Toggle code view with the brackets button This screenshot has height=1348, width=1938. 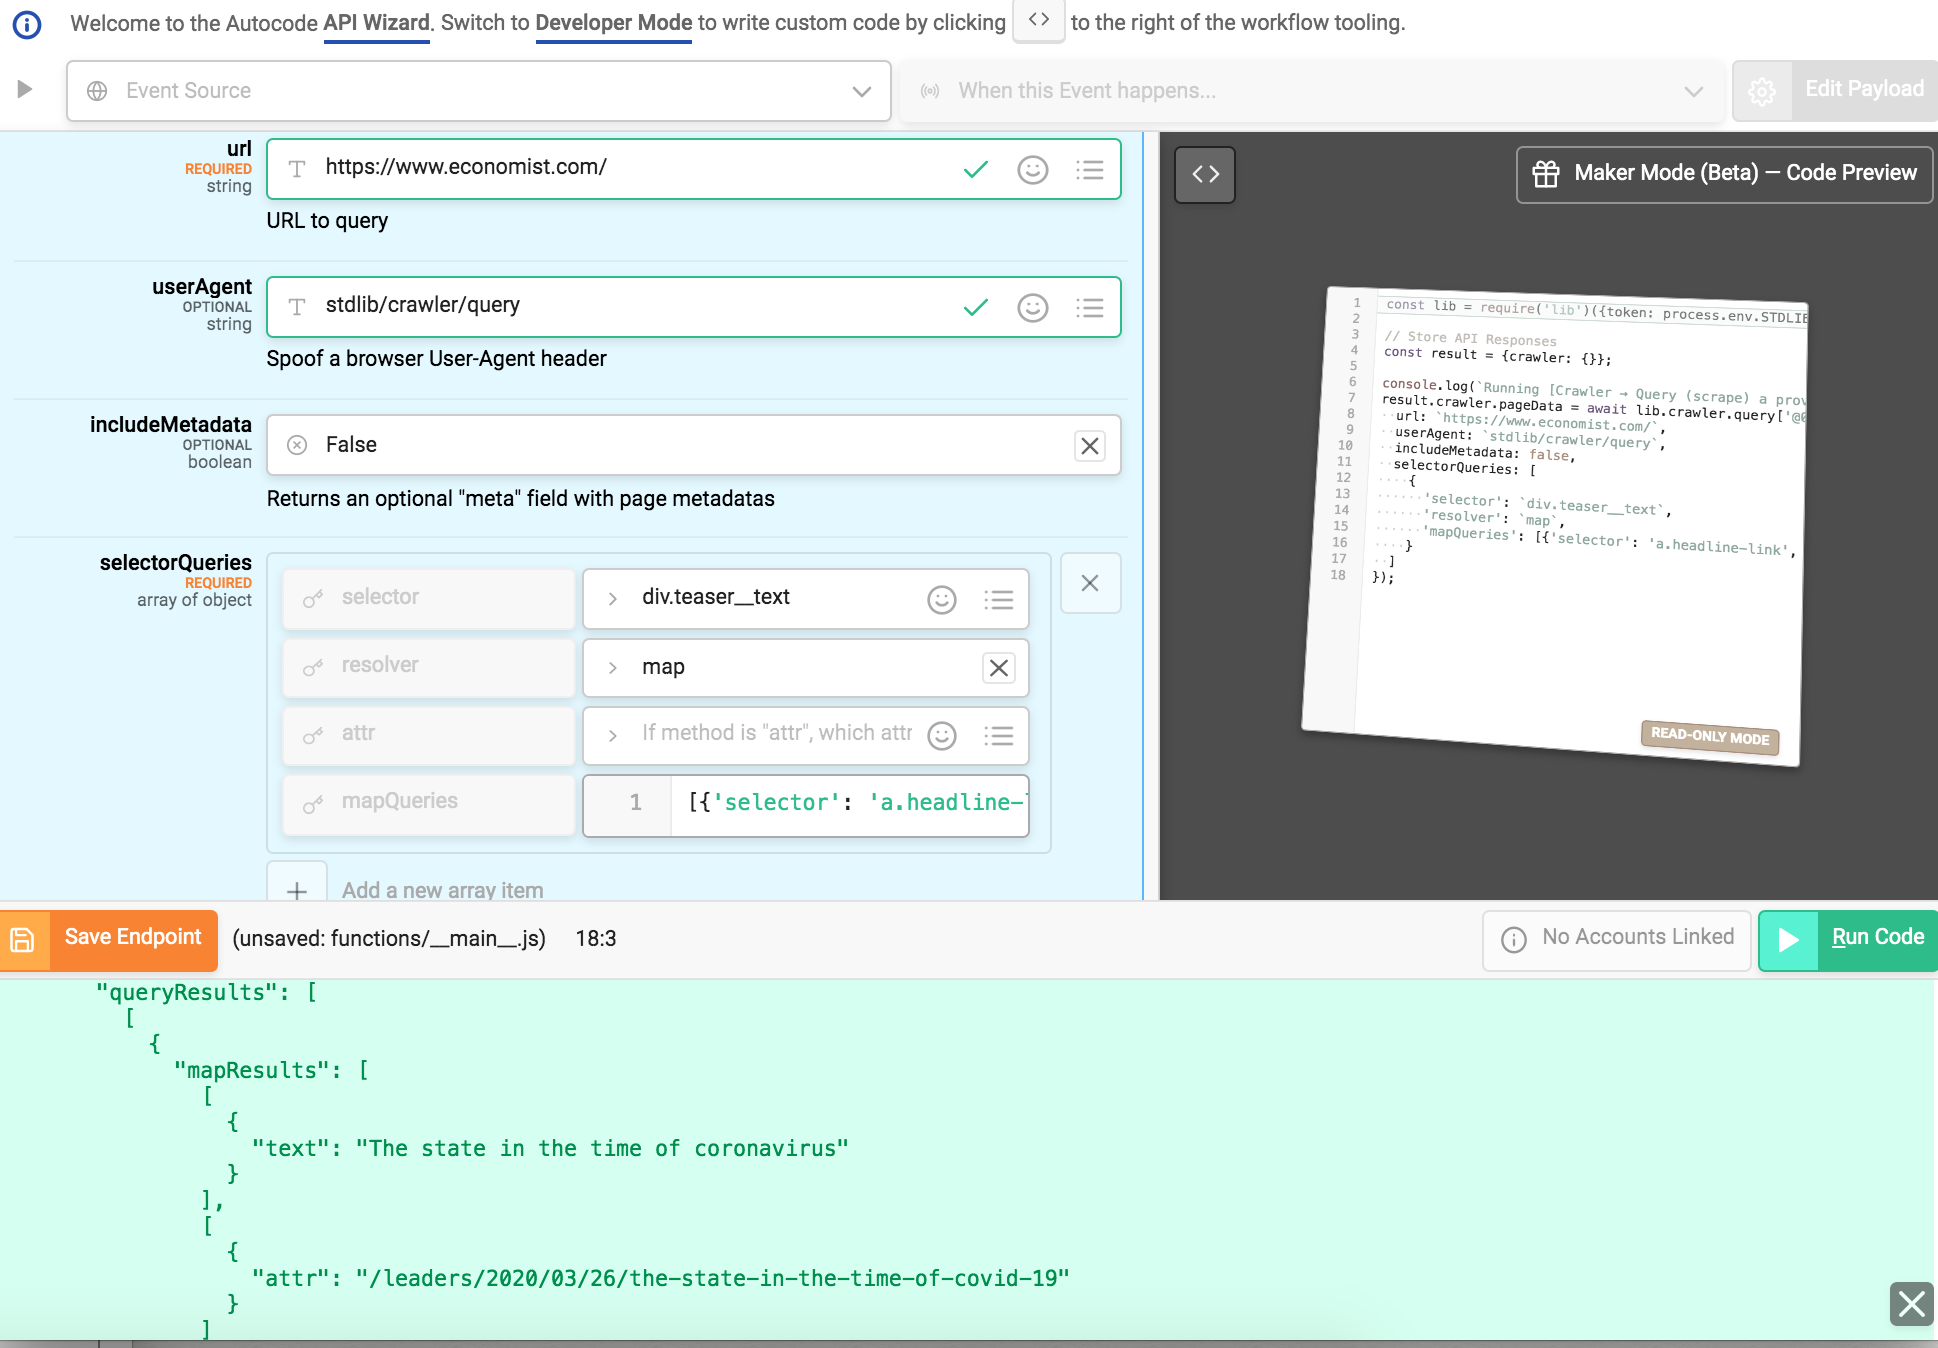[1205, 174]
